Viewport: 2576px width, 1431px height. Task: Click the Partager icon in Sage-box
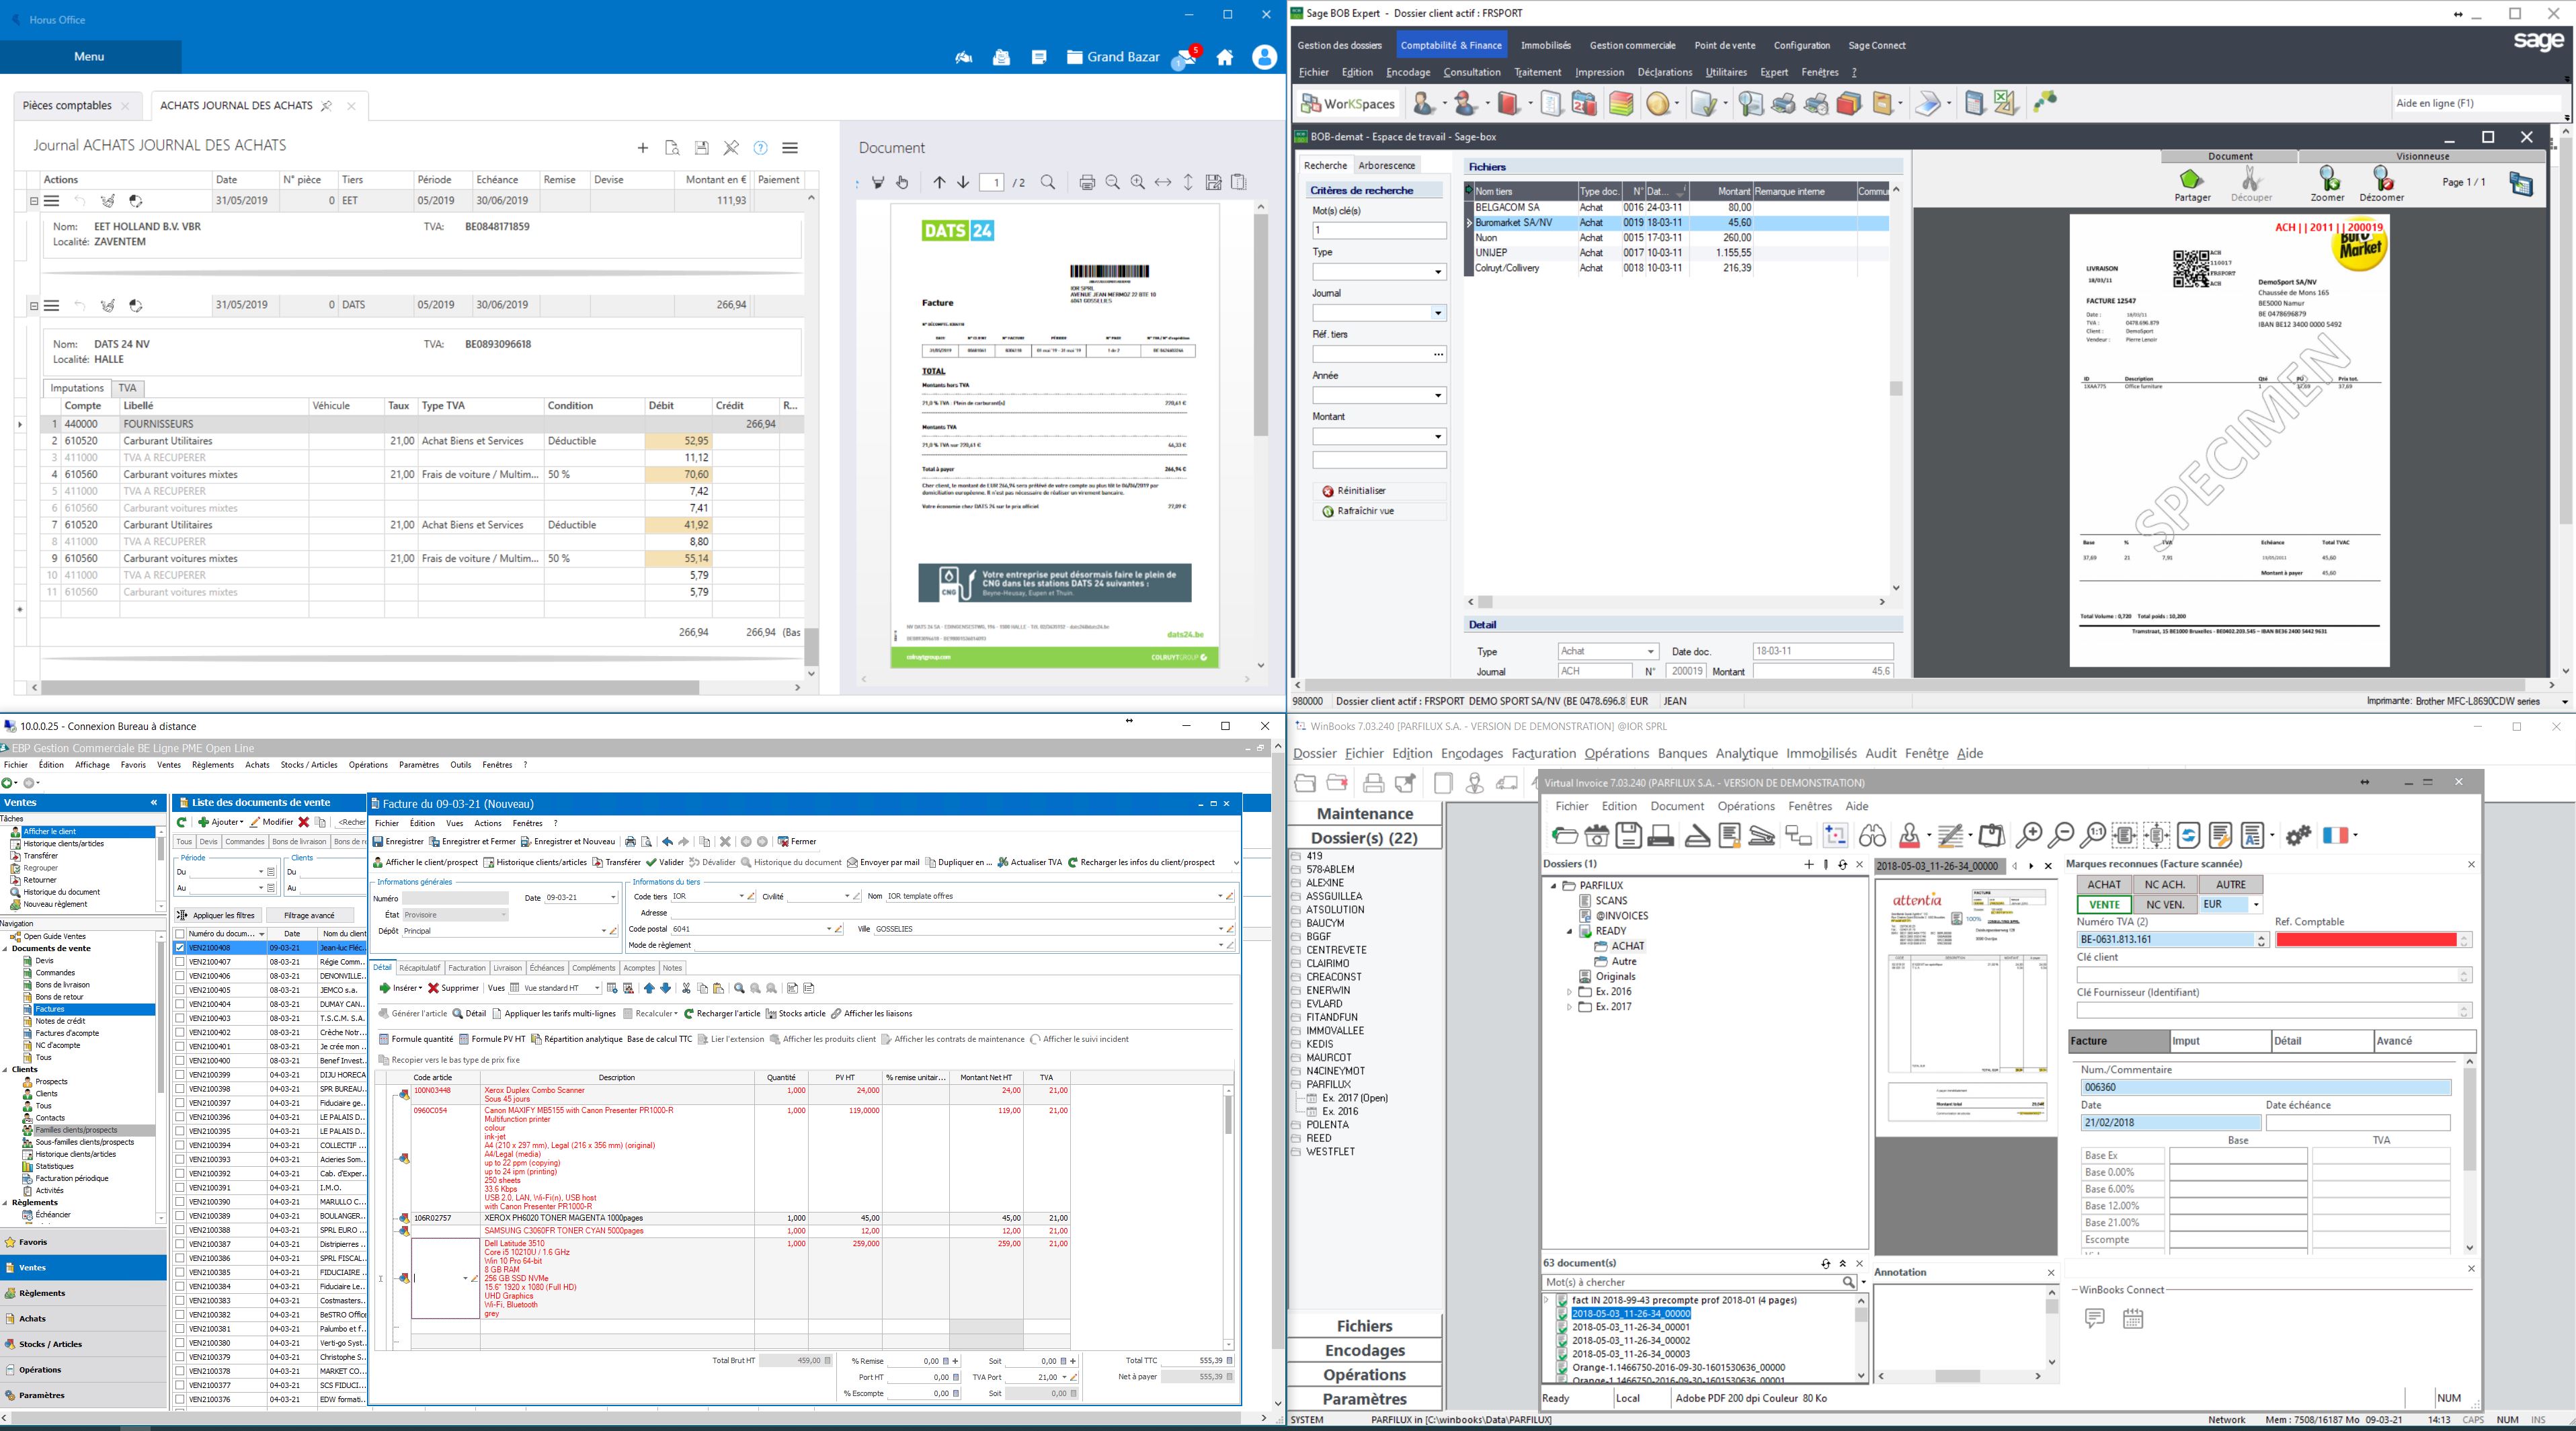pos(2192,184)
